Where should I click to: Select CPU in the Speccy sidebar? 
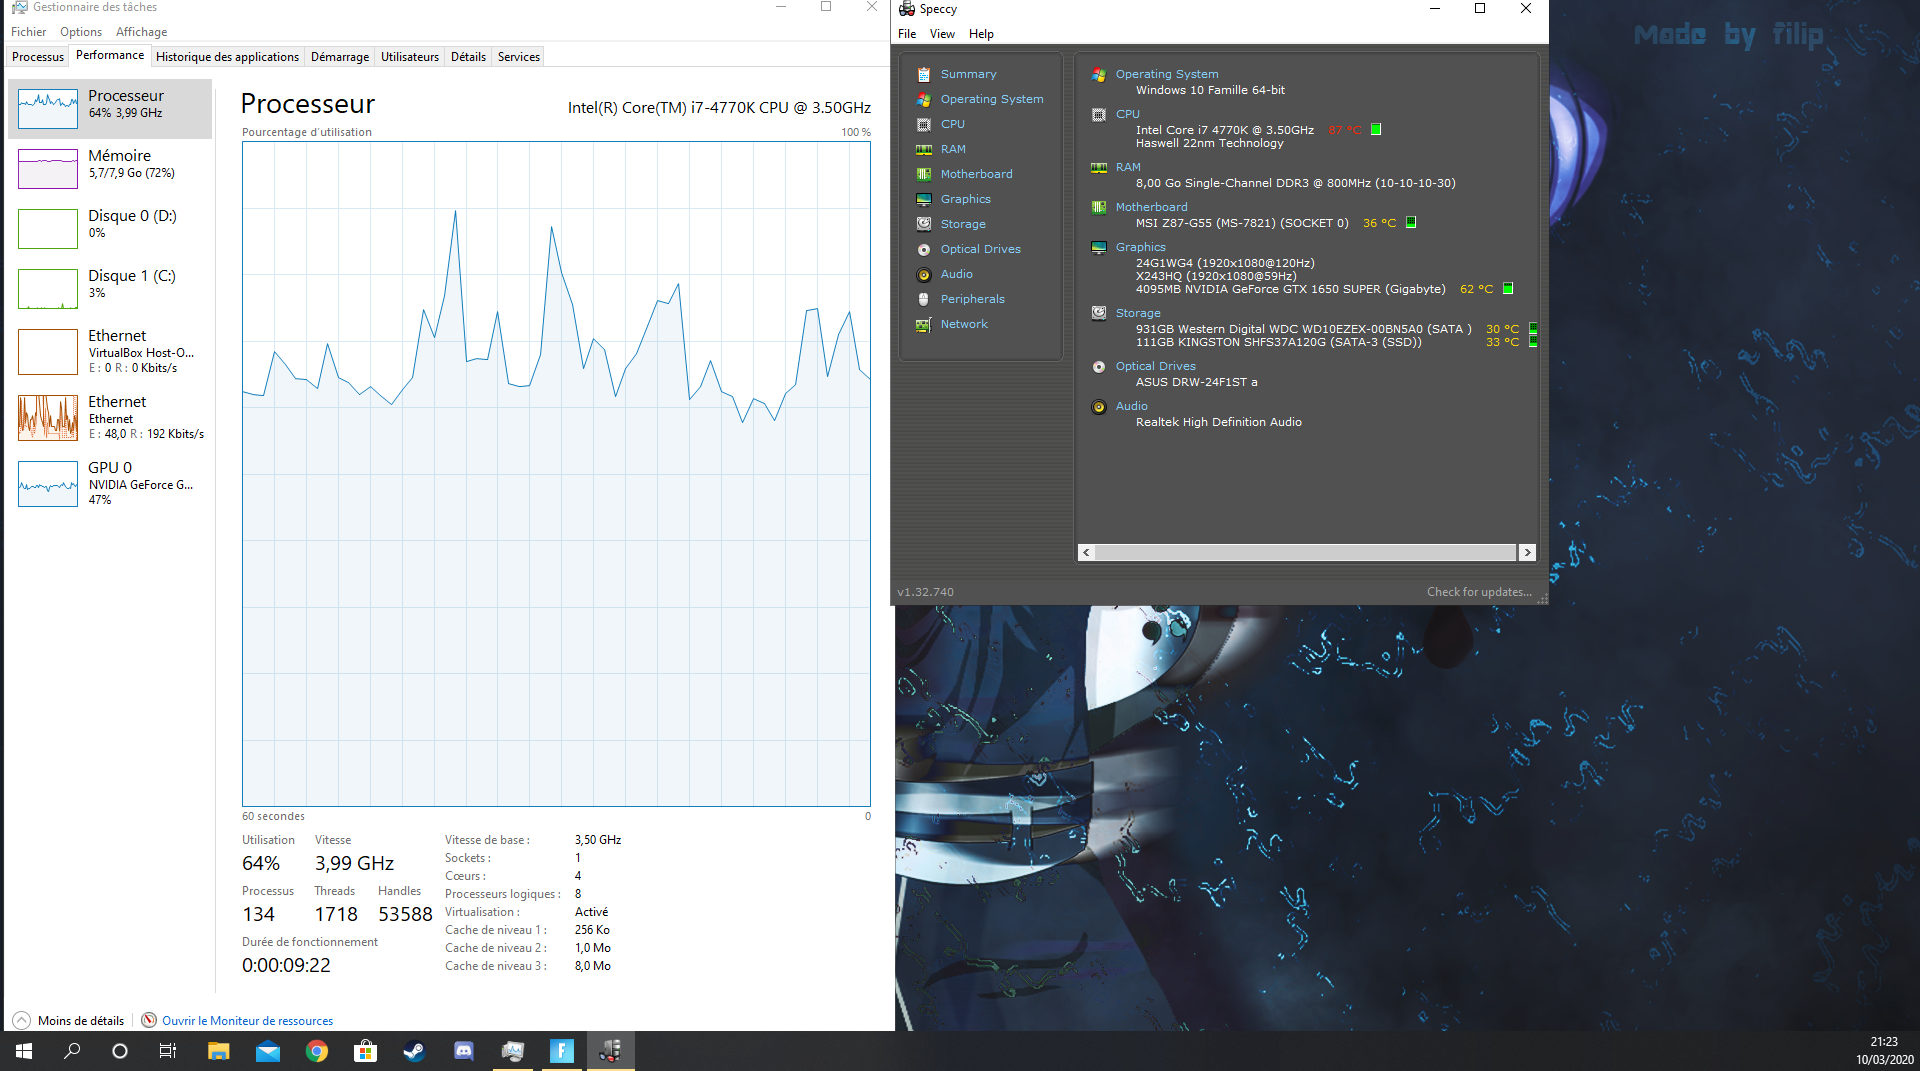coord(952,124)
